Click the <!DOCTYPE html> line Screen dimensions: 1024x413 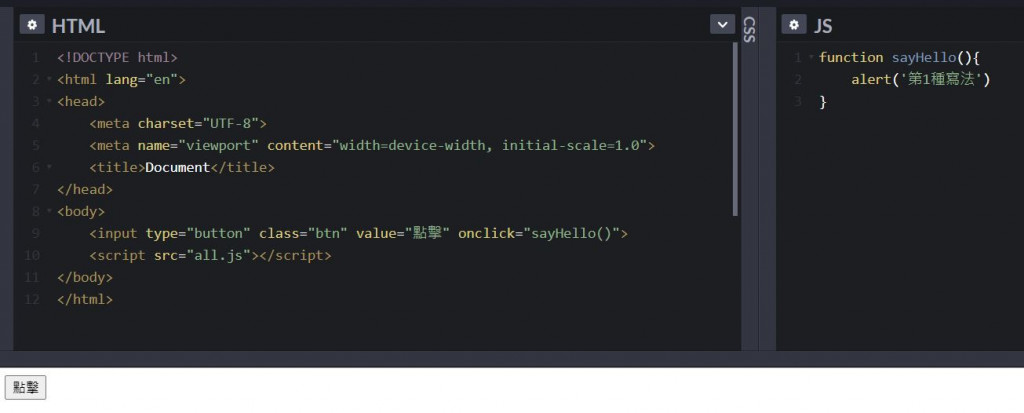(118, 58)
